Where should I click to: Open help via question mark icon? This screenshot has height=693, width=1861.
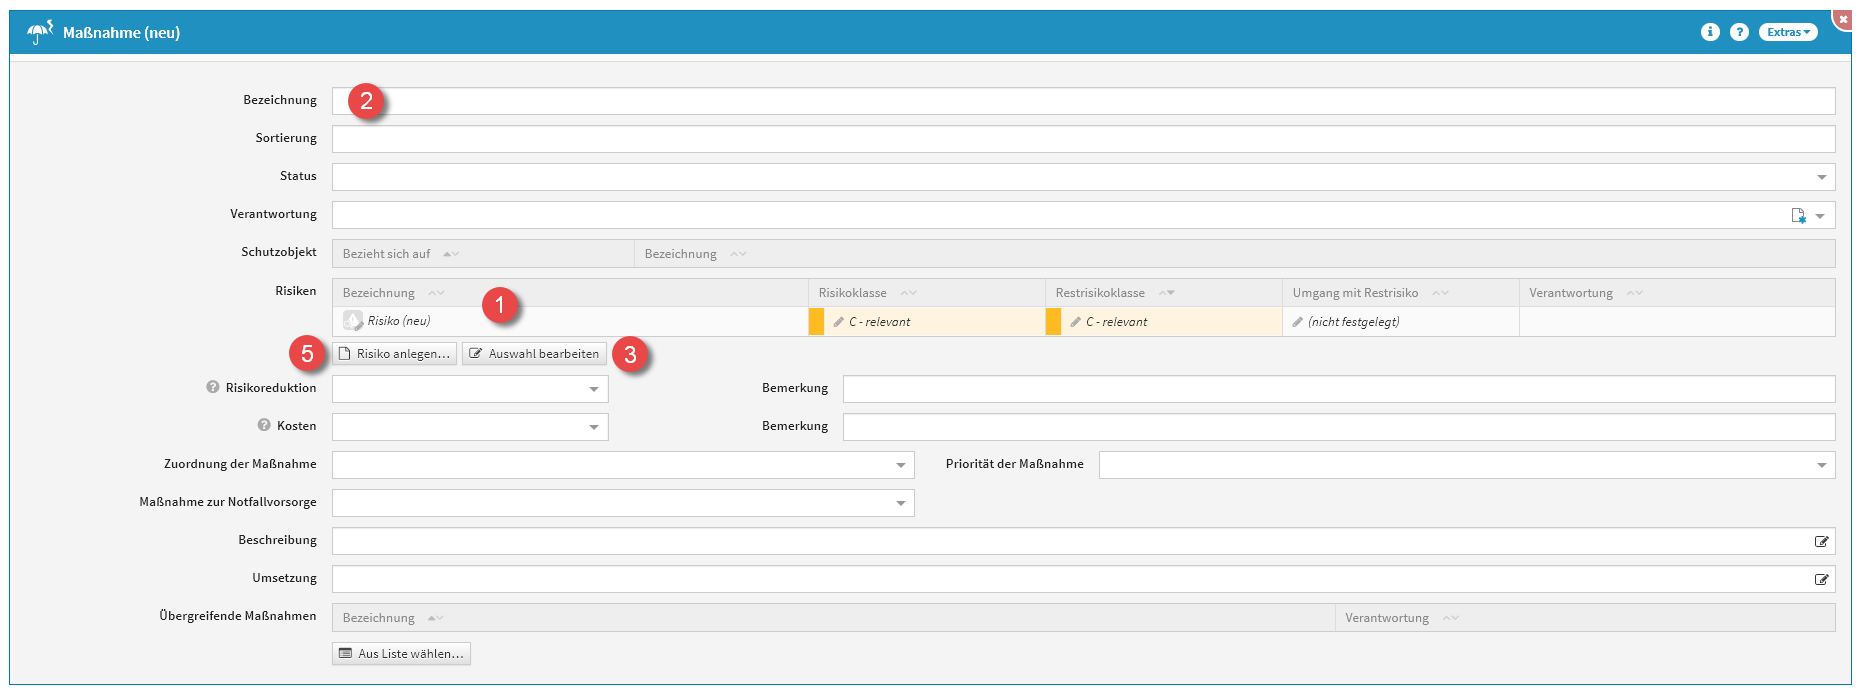pos(1739,32)
